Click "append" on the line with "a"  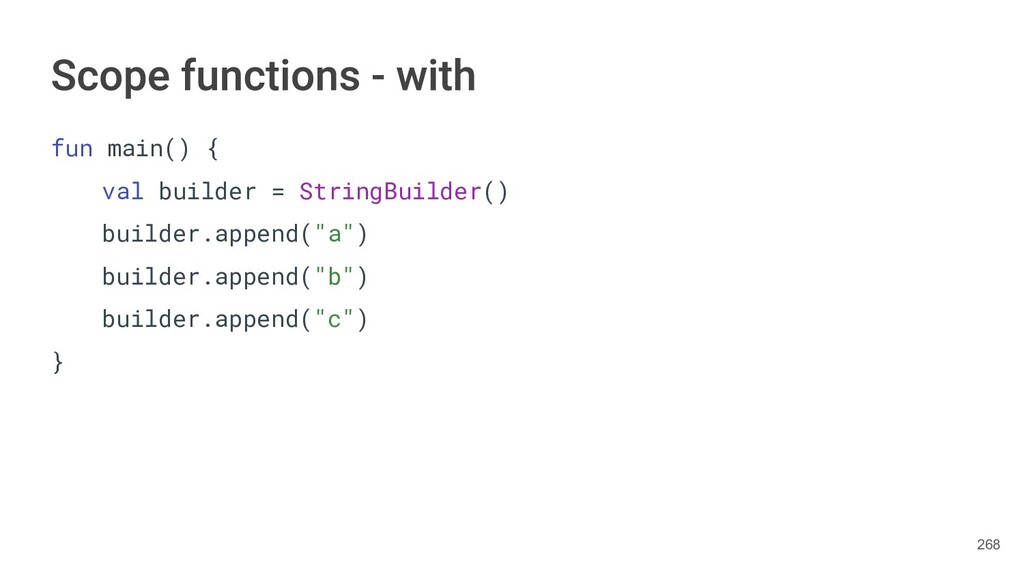tap(257, 234)
